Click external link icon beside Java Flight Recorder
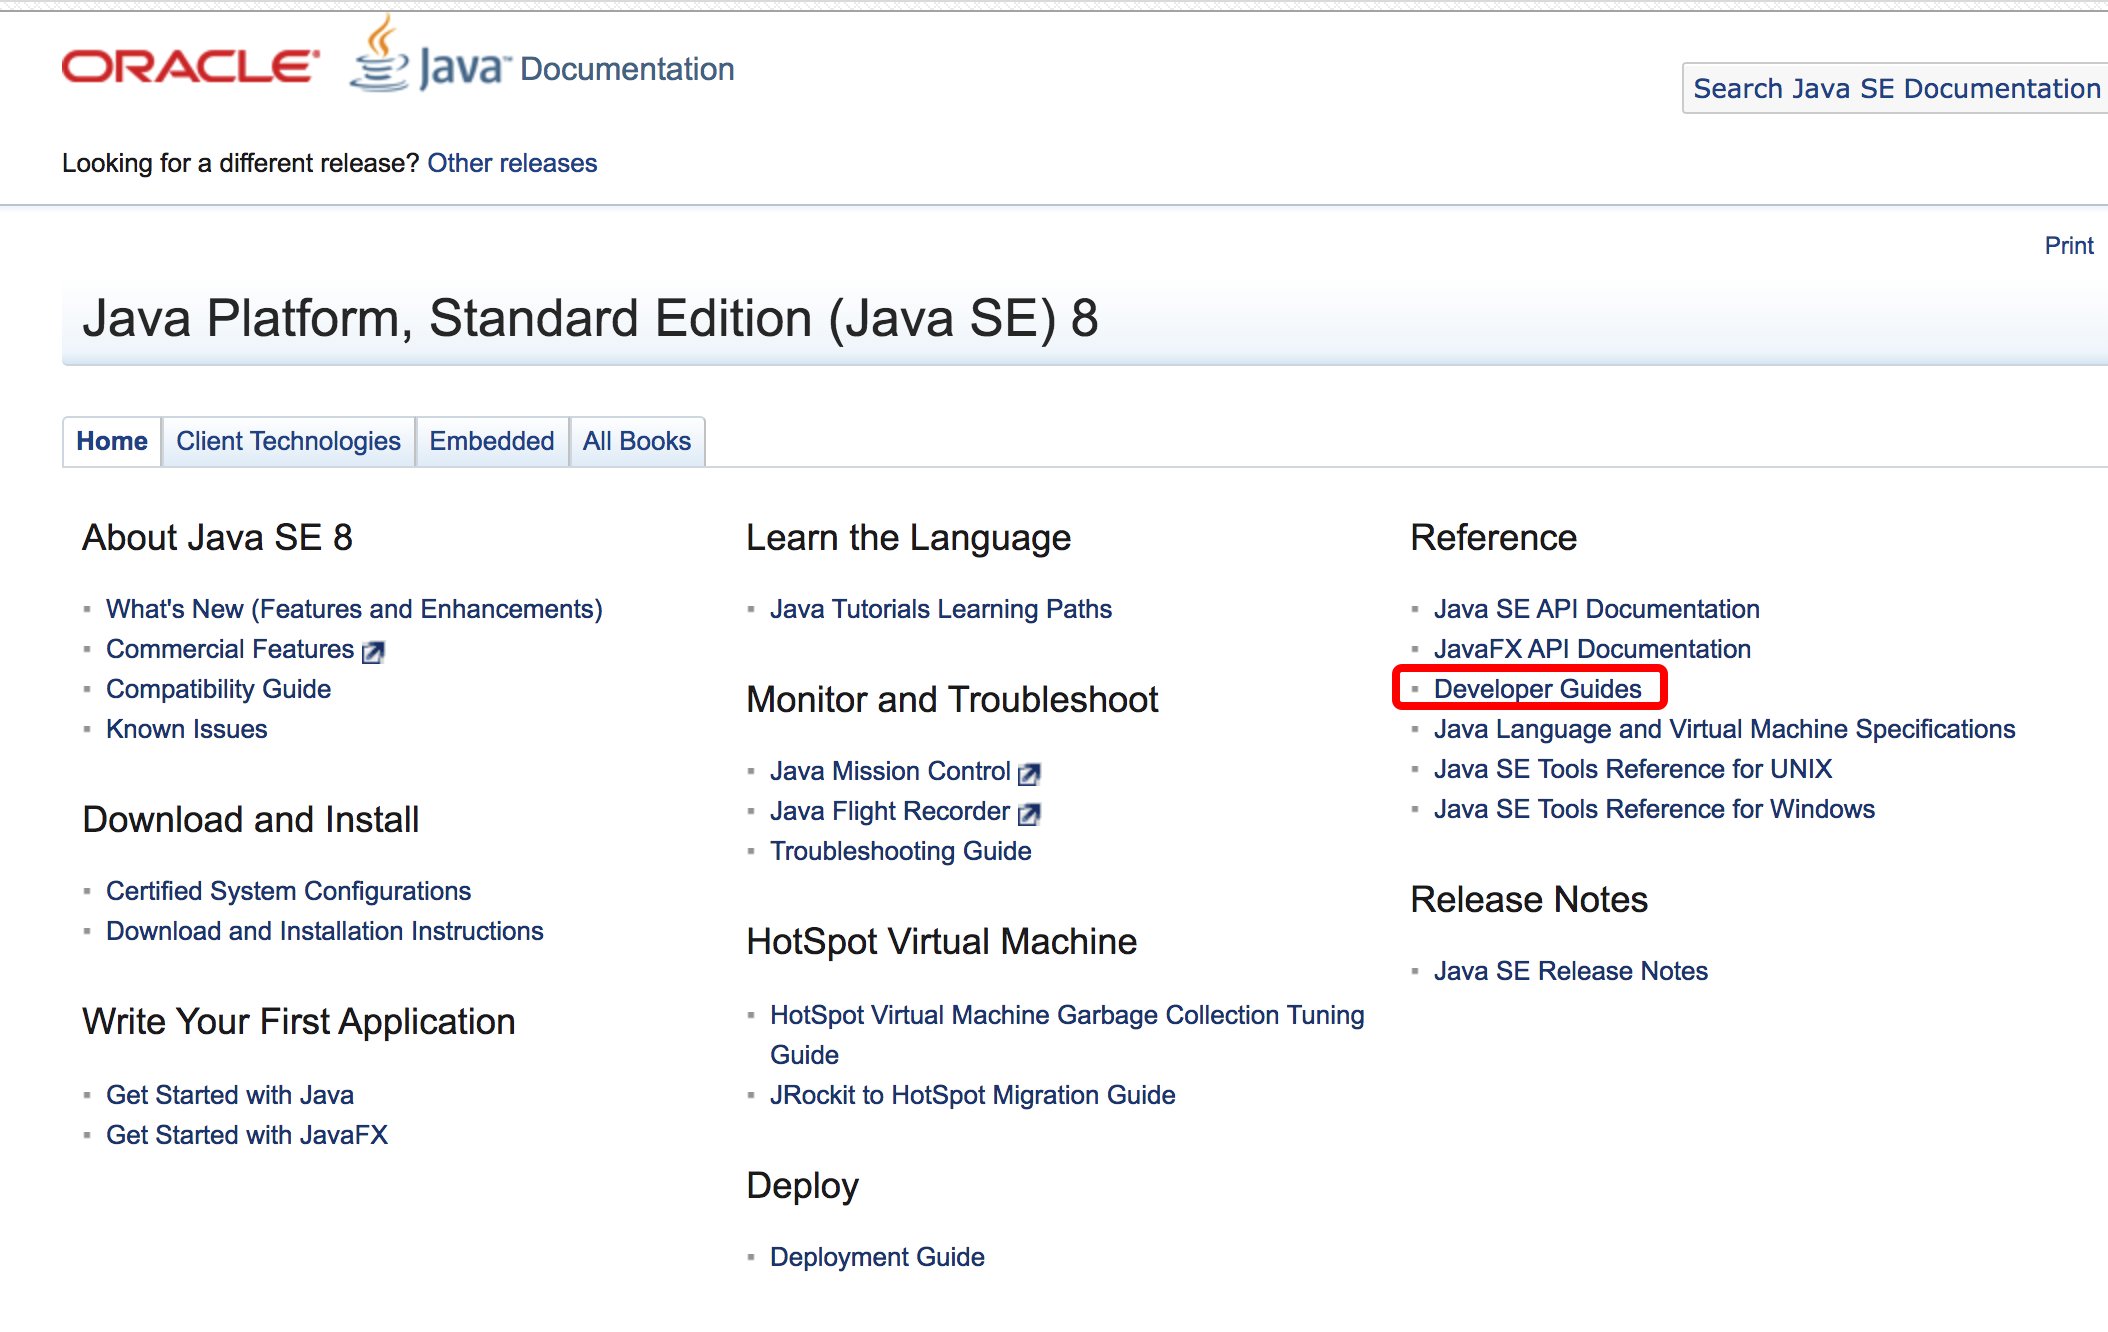Screen dimensions: 2108x1332 1029,814
